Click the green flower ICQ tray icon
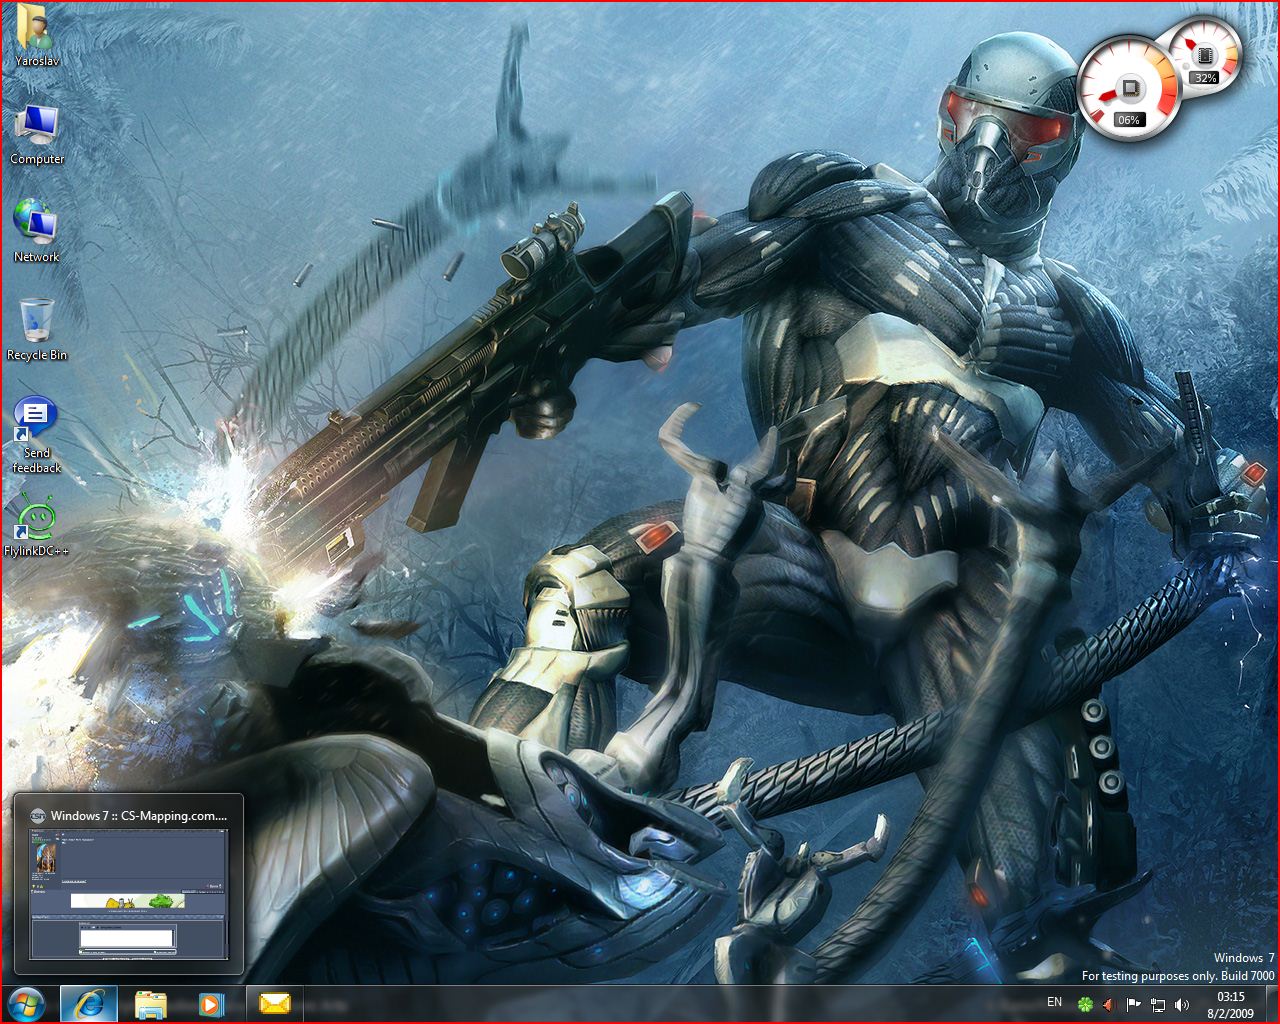The height and width of the screenshot is (1024, 1280). pyautogui.click(x=1085, y=1004)
